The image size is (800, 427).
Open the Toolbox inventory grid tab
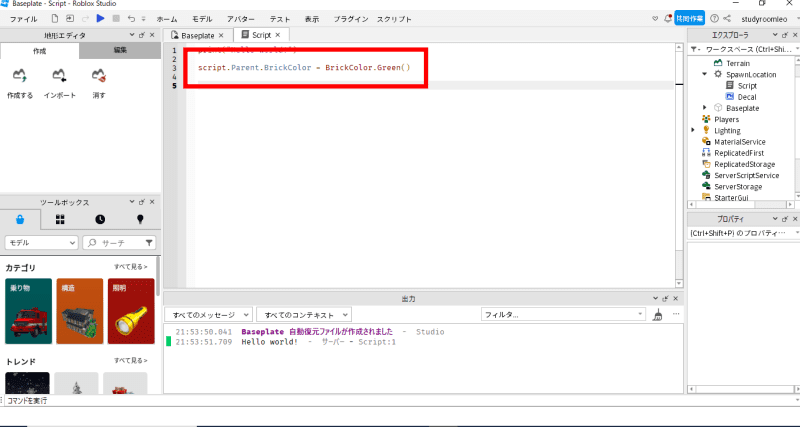[x=60, y=219]
